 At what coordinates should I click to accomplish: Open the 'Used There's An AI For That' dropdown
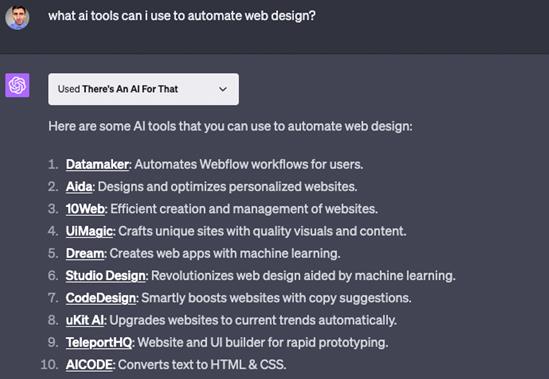pos(144,89)
